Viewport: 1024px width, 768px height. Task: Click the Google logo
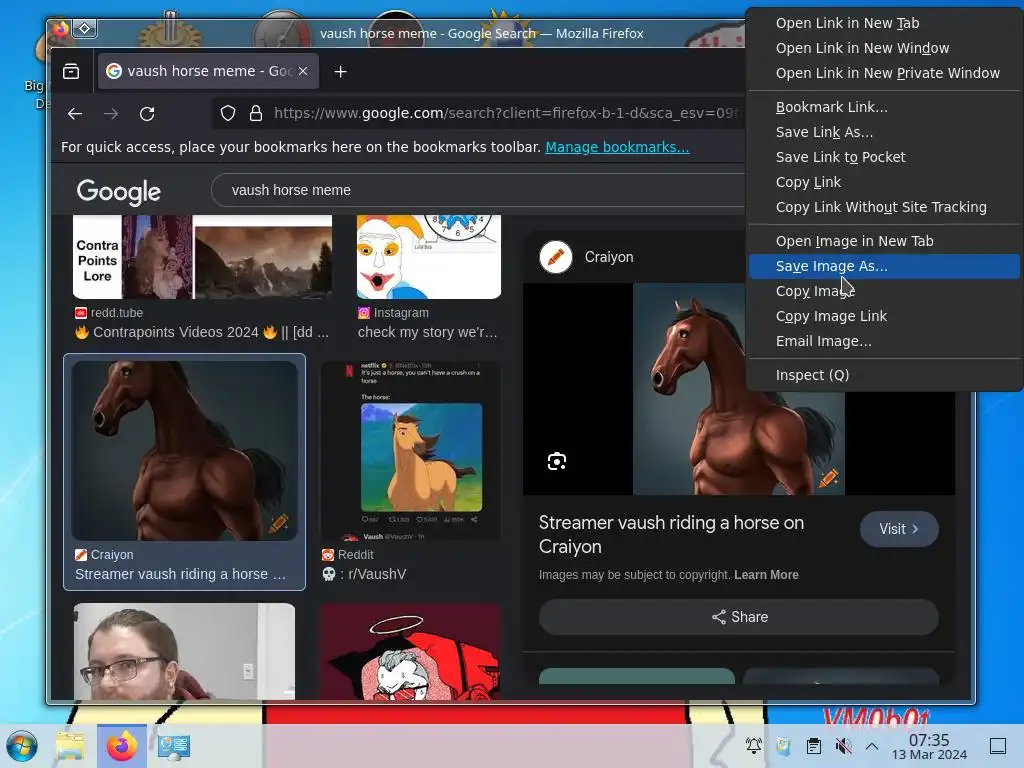tap(118, 191)
